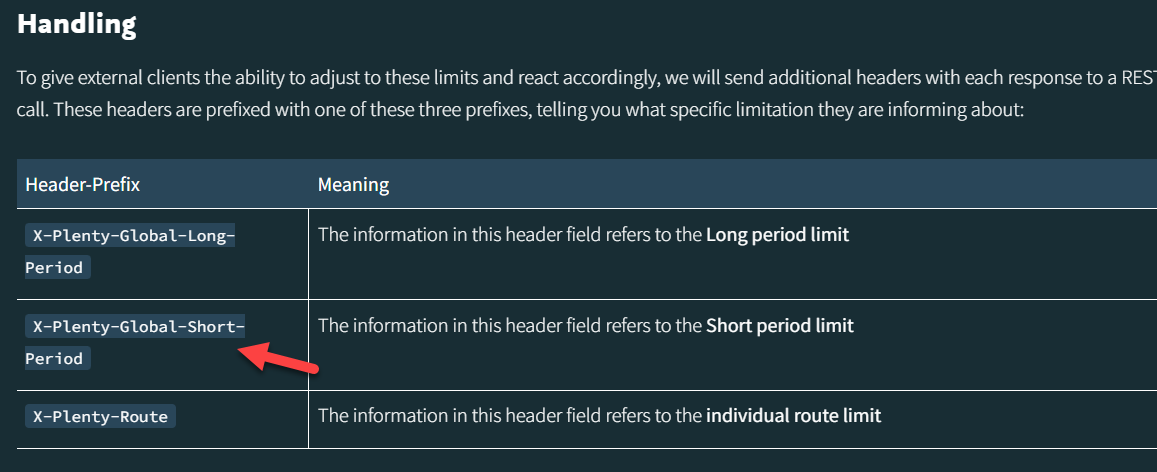Click the X-Plenty-Global-Short- code text

pyautogui.click(x=135, y=326)
